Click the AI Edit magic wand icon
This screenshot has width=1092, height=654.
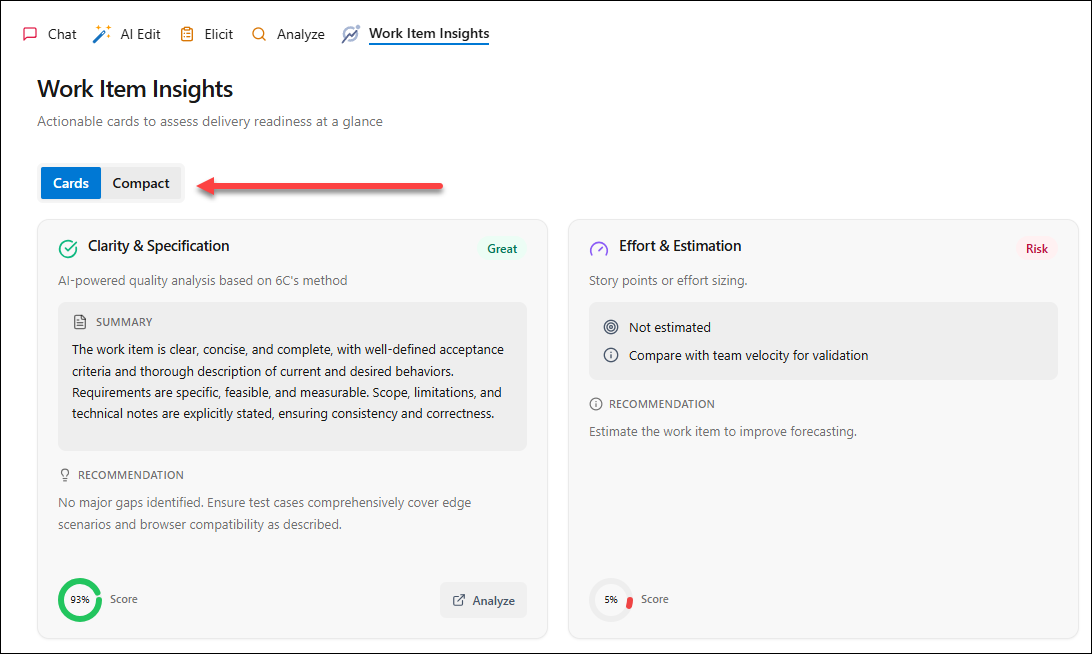(x=102, y=34)
